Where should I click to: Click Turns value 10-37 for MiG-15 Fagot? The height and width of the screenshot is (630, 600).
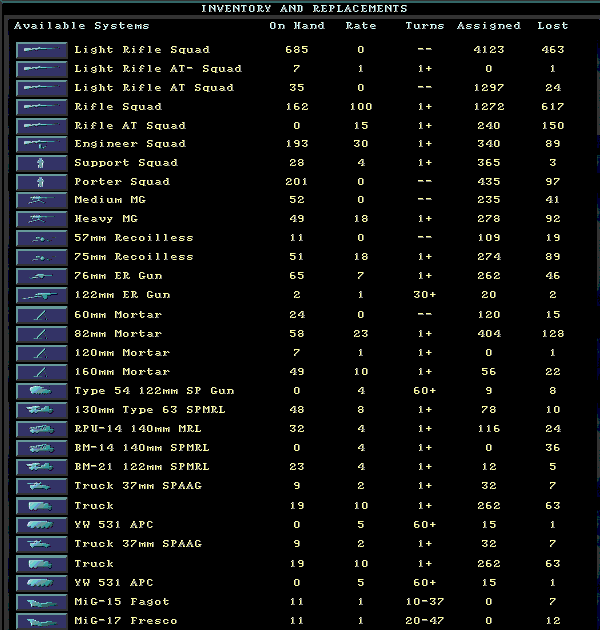pyautogui.click(x=425, y=602)
